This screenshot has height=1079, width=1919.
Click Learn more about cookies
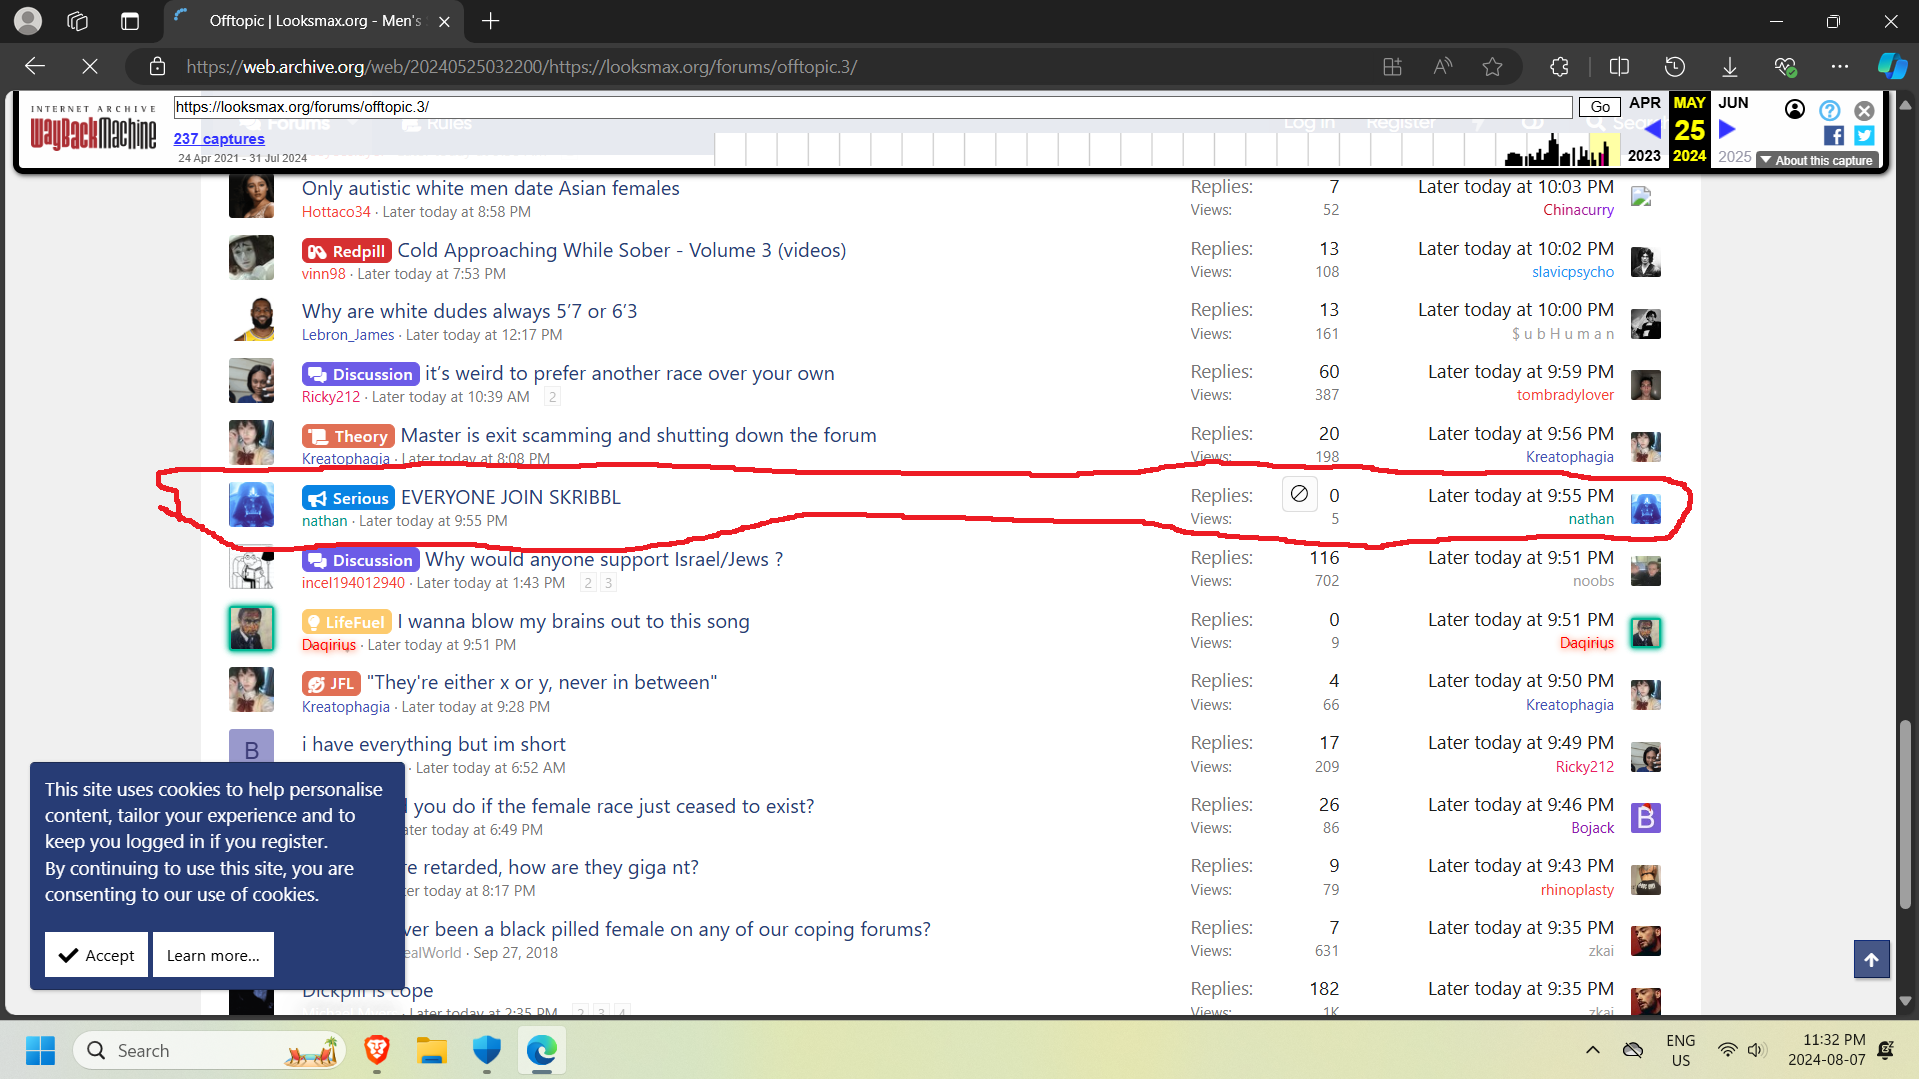point(213,955)
